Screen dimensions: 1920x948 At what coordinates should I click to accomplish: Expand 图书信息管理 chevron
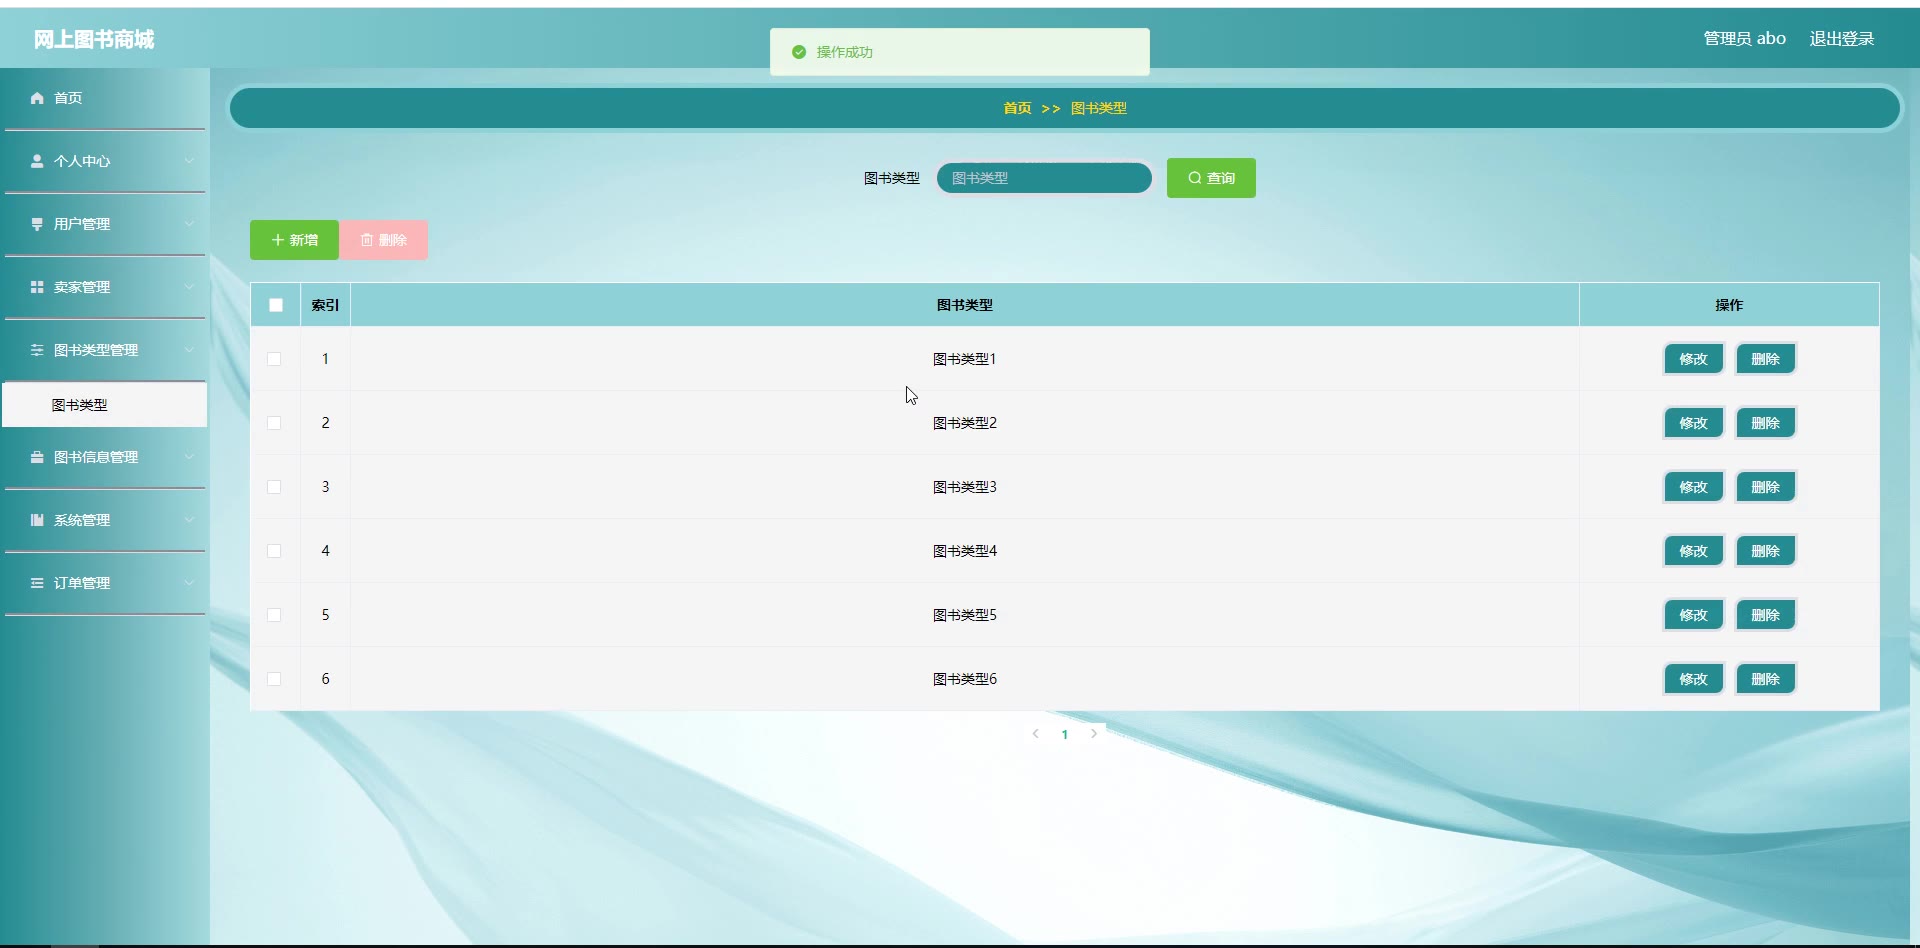189,457
